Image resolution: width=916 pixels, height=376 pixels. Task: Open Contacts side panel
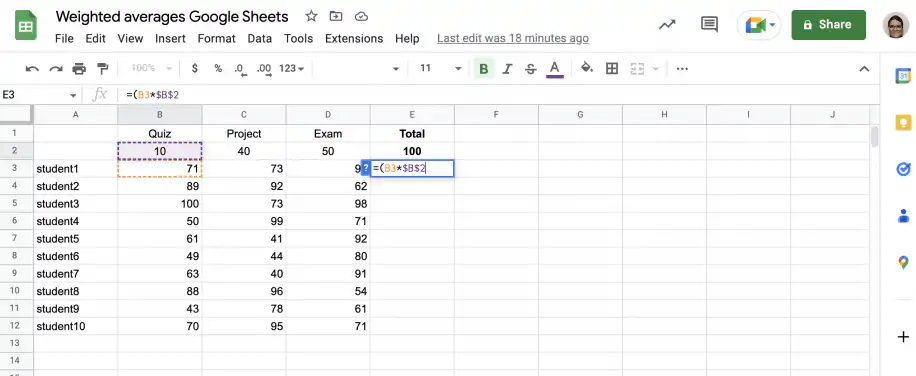pos(903,216)
